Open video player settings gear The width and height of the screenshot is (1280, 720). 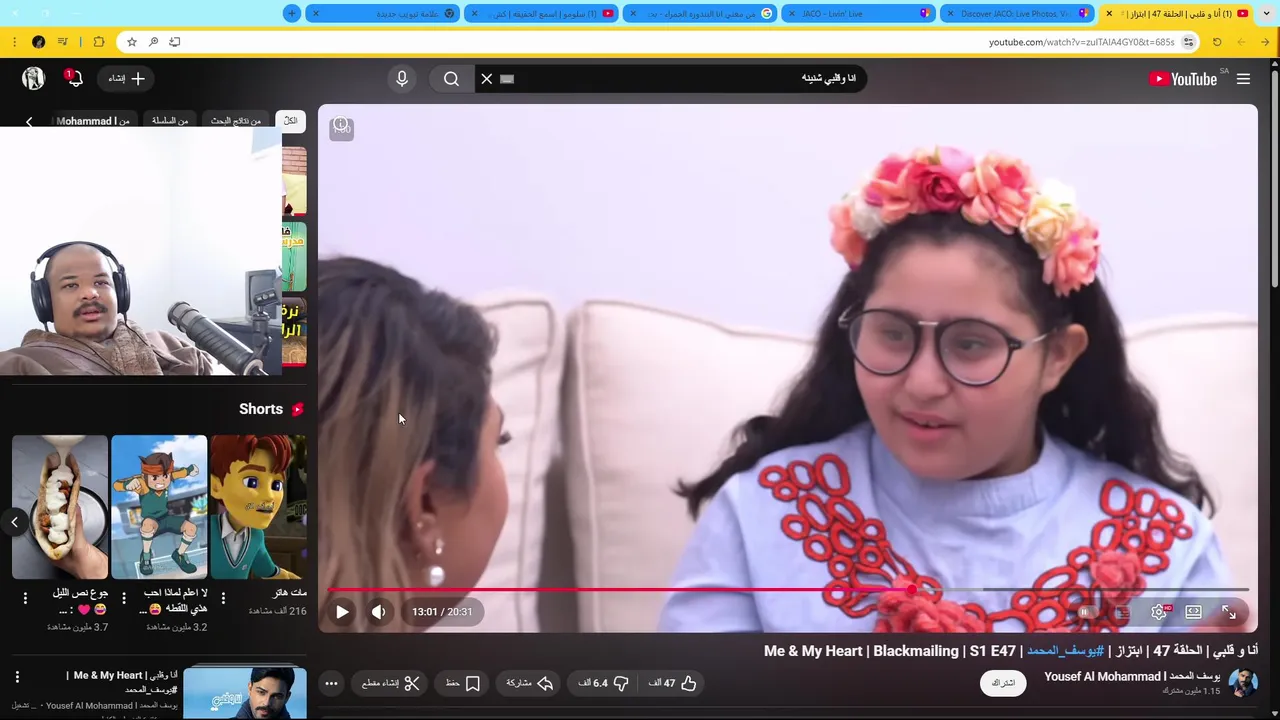tap(1159, 612)
